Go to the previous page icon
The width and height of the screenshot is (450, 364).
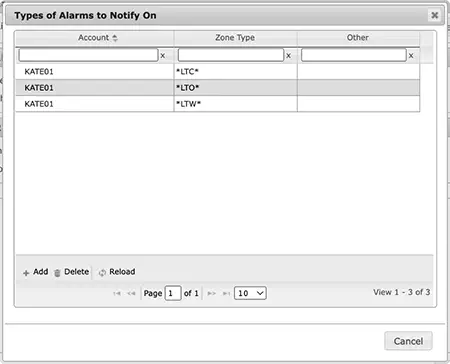(131, 293)
